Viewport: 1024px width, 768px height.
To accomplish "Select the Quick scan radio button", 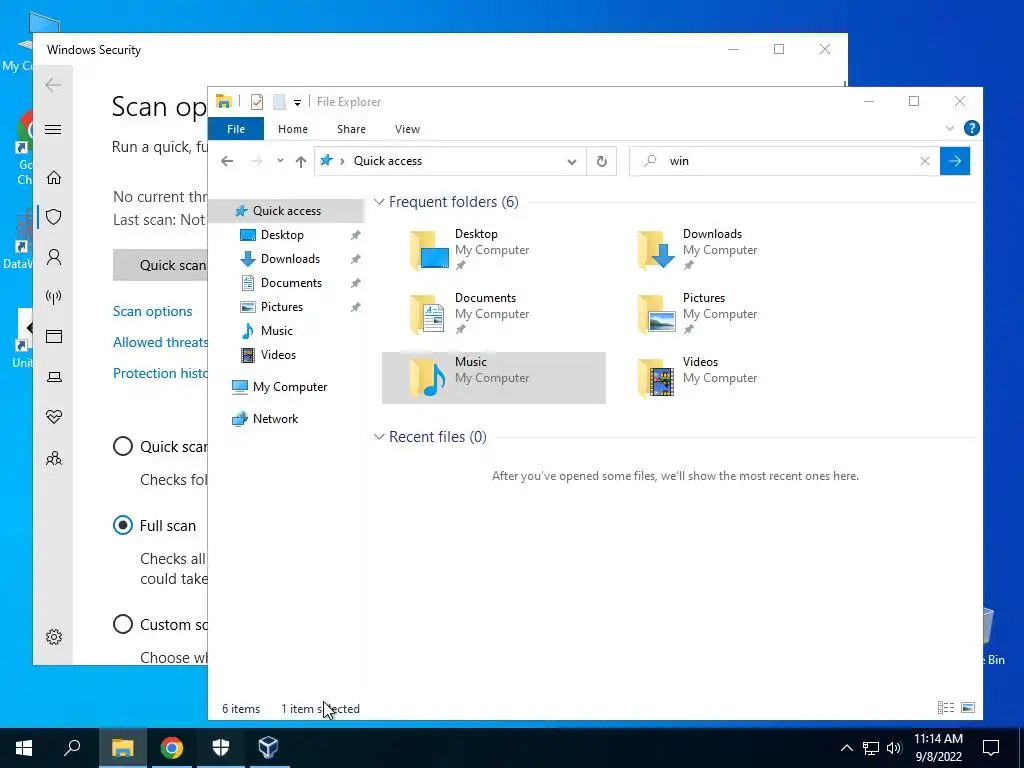I will click(x=123, y=447).
